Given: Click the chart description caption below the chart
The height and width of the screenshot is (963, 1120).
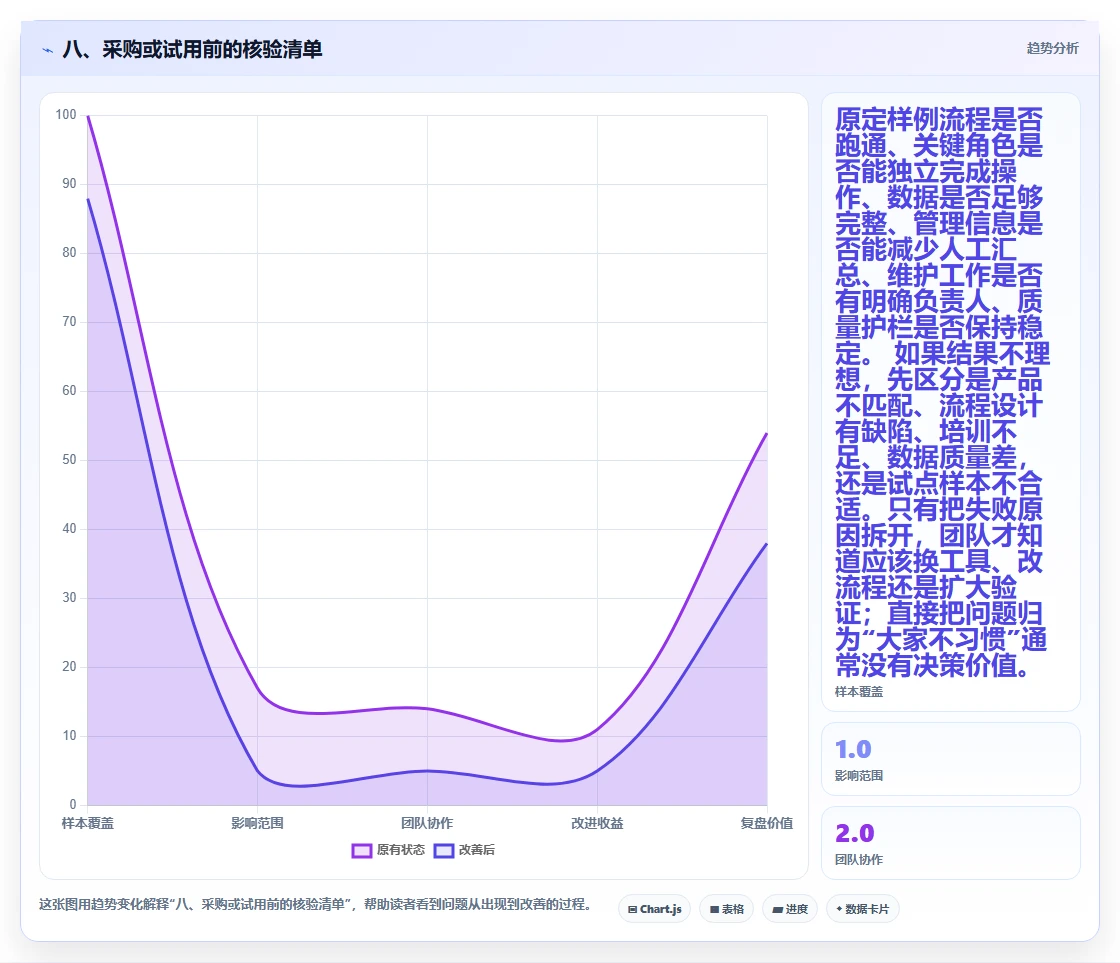Looking at the screenshot, I should (x=315, y=904).
